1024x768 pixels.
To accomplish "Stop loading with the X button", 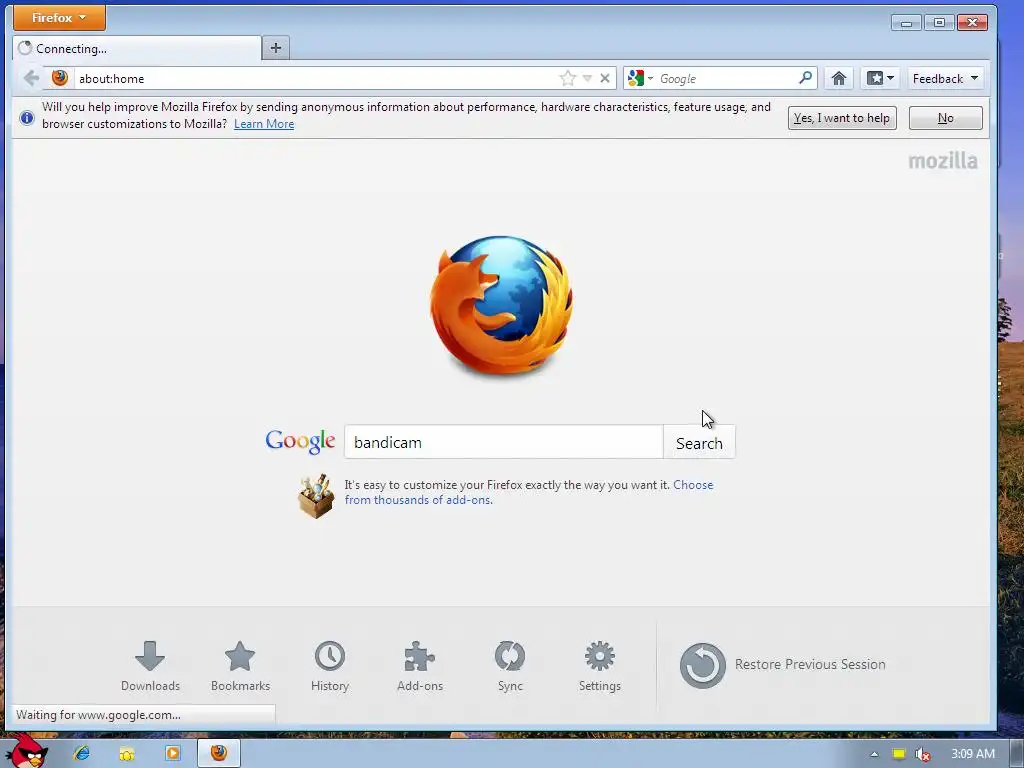I will click(x=605, y=78).
